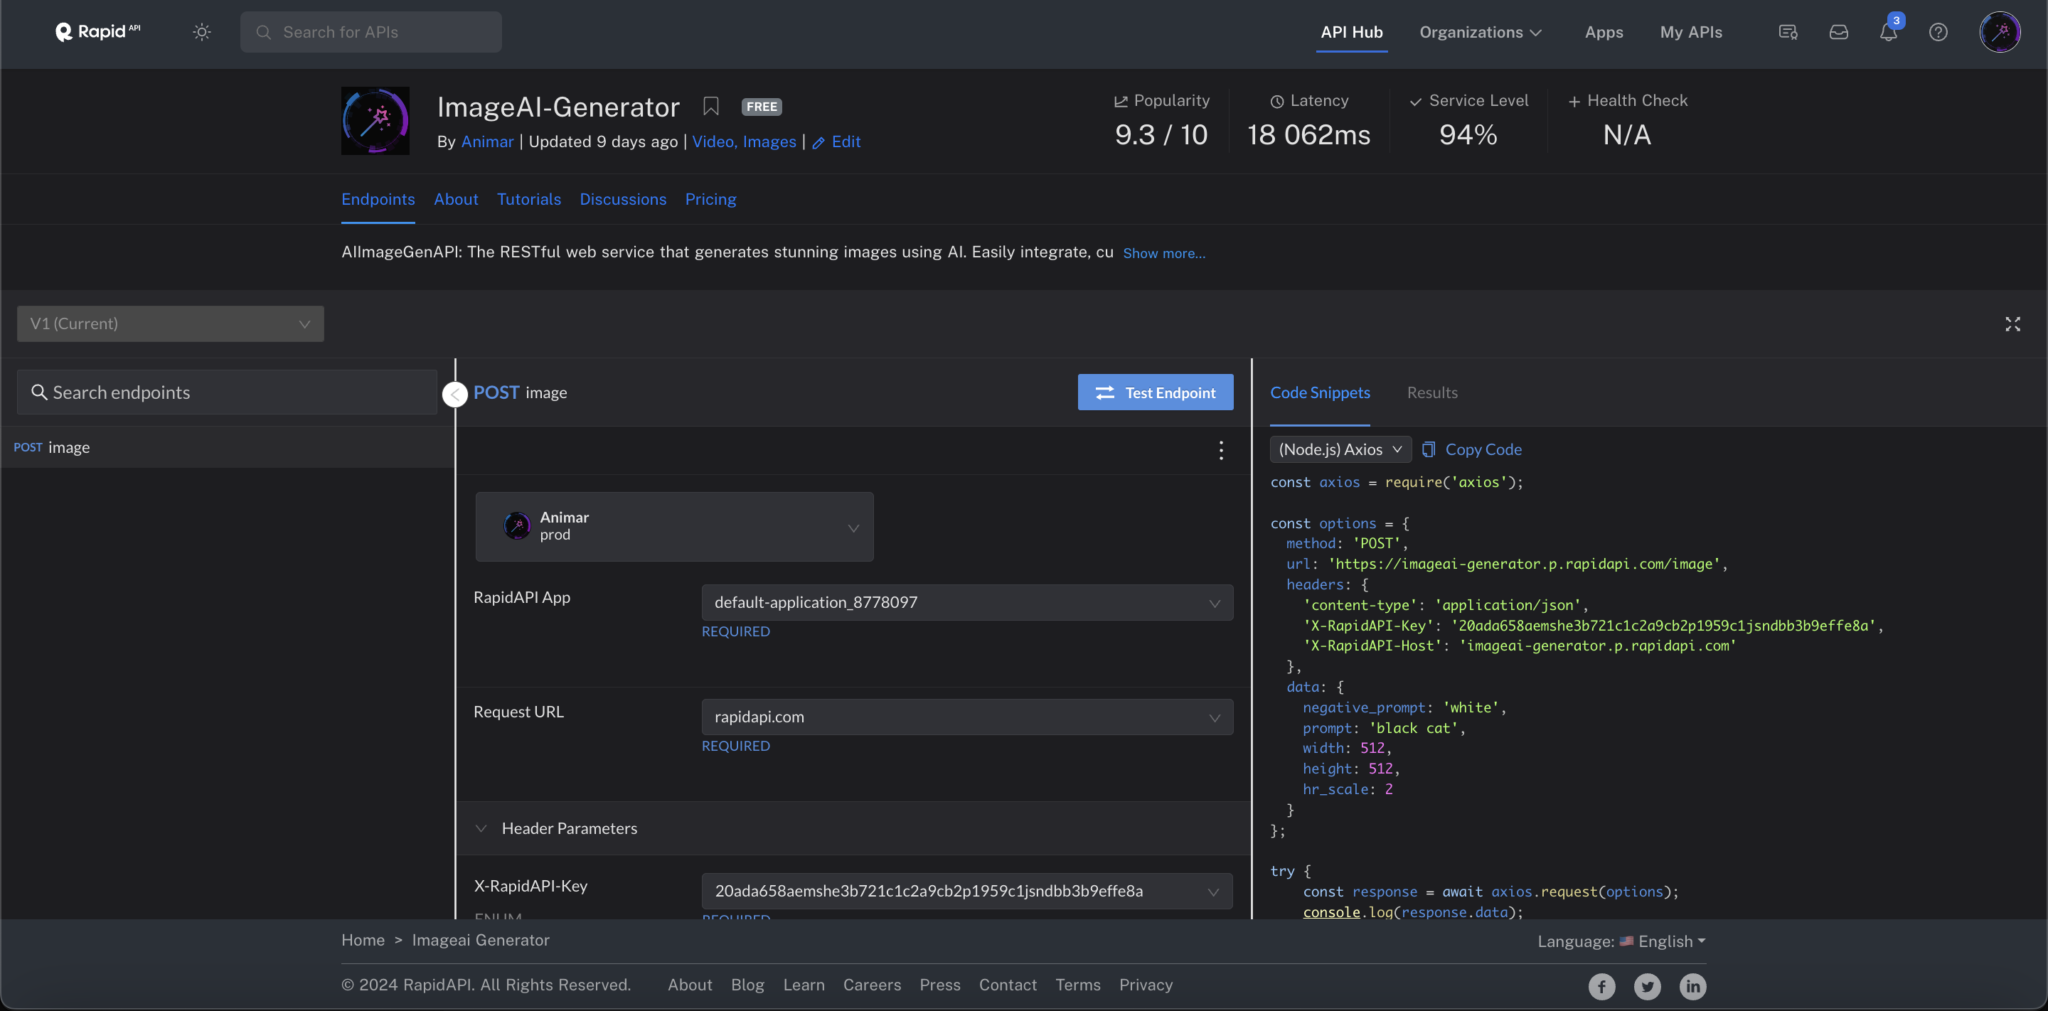Expand the endpoint view to fullscreen
This screenshot has height=1011, width=2048.
(2013, 323)
